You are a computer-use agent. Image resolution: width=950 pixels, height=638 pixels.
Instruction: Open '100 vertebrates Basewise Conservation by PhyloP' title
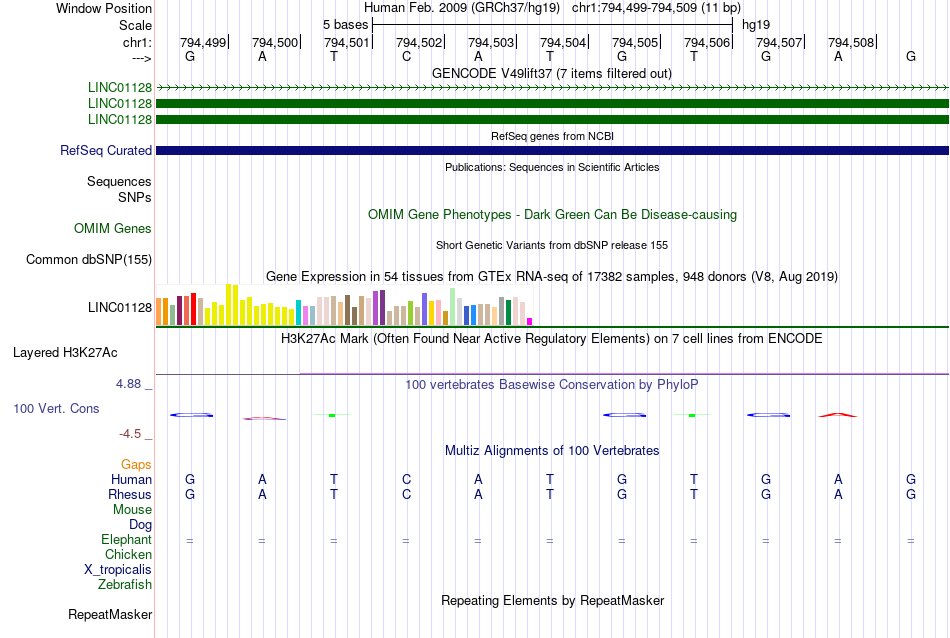(x=552, y=384)
